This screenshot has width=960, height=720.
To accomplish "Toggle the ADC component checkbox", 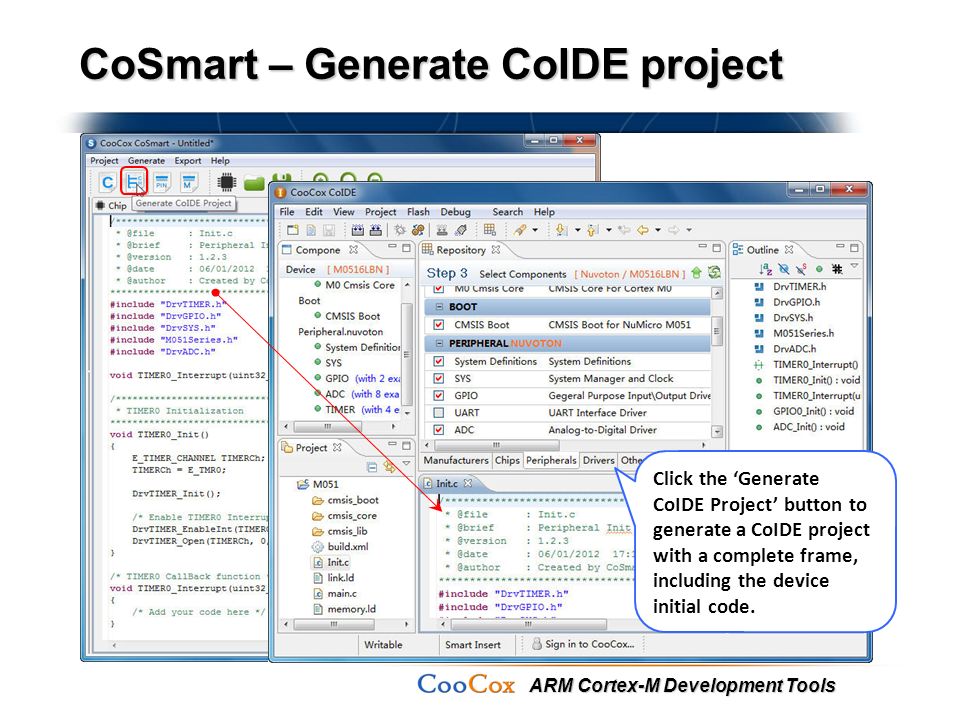I will pos(438,430).
